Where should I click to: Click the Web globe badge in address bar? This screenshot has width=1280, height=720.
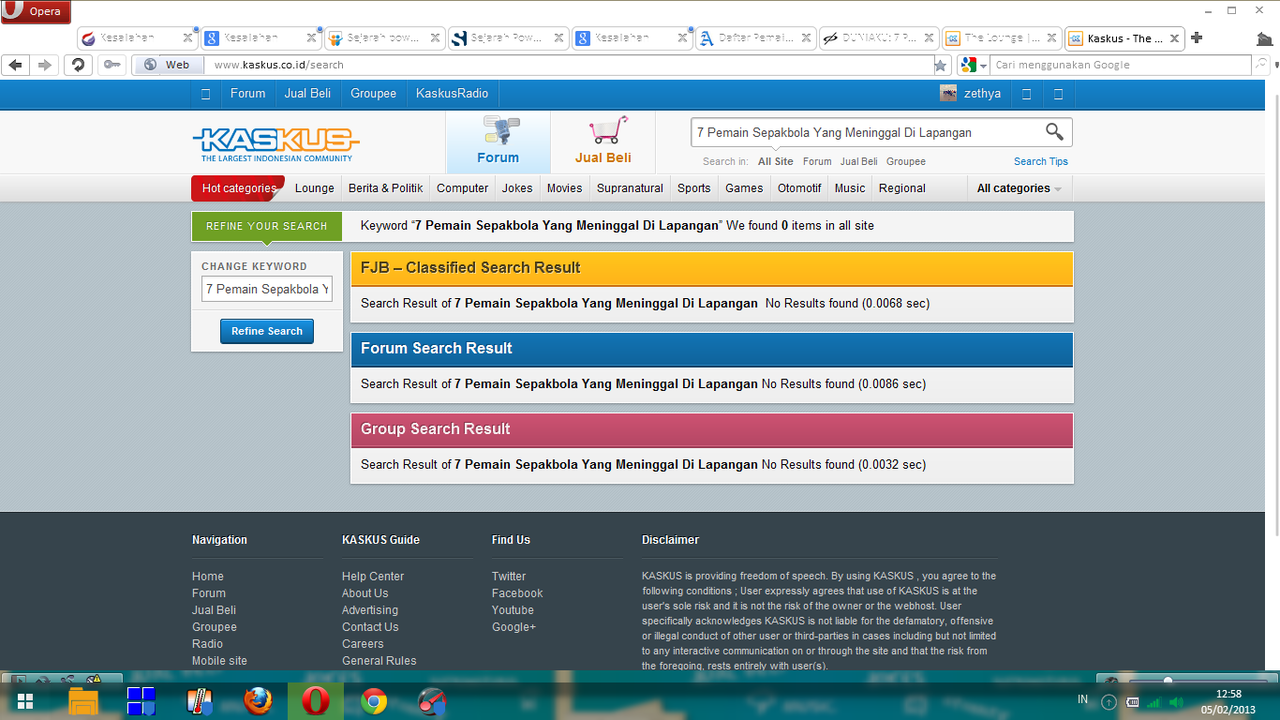167,65
